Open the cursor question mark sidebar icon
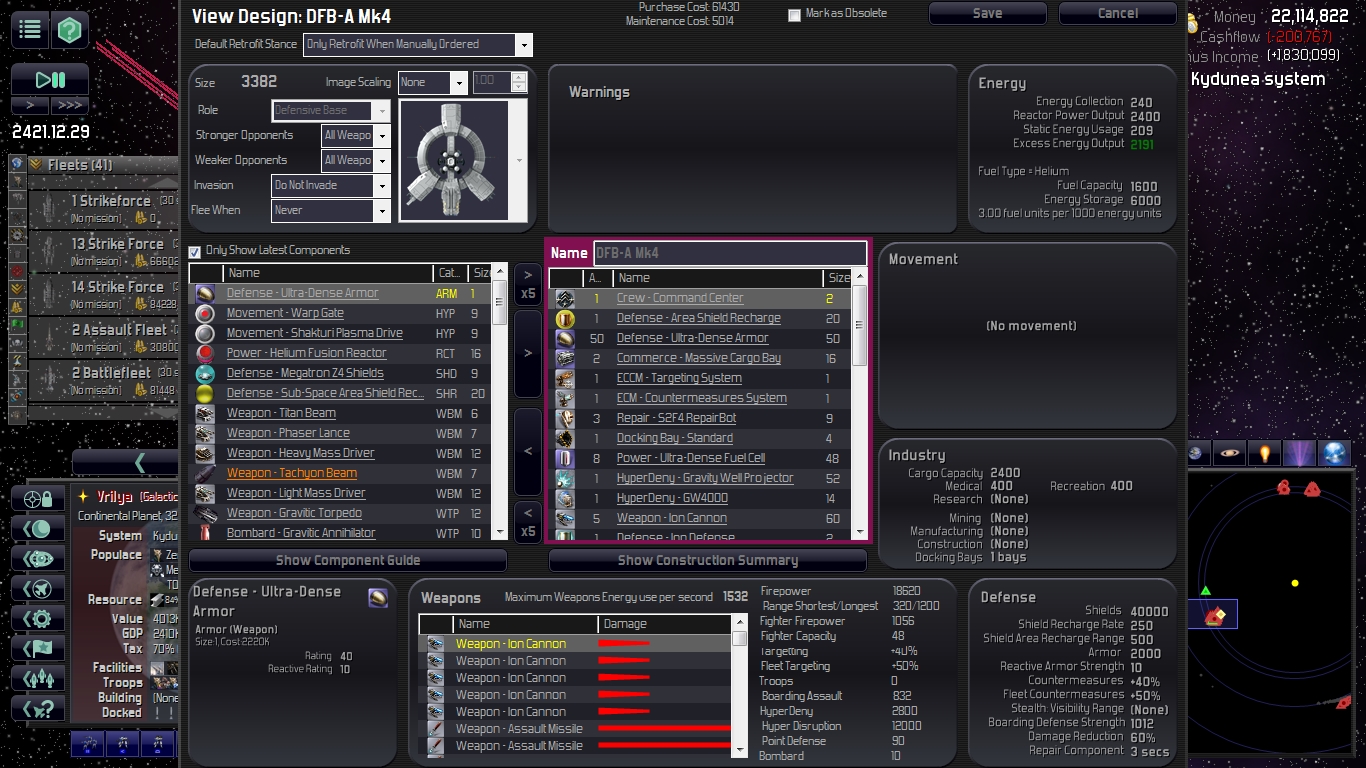This screenshot has height=768, width=1366. [x=38, y=708]
